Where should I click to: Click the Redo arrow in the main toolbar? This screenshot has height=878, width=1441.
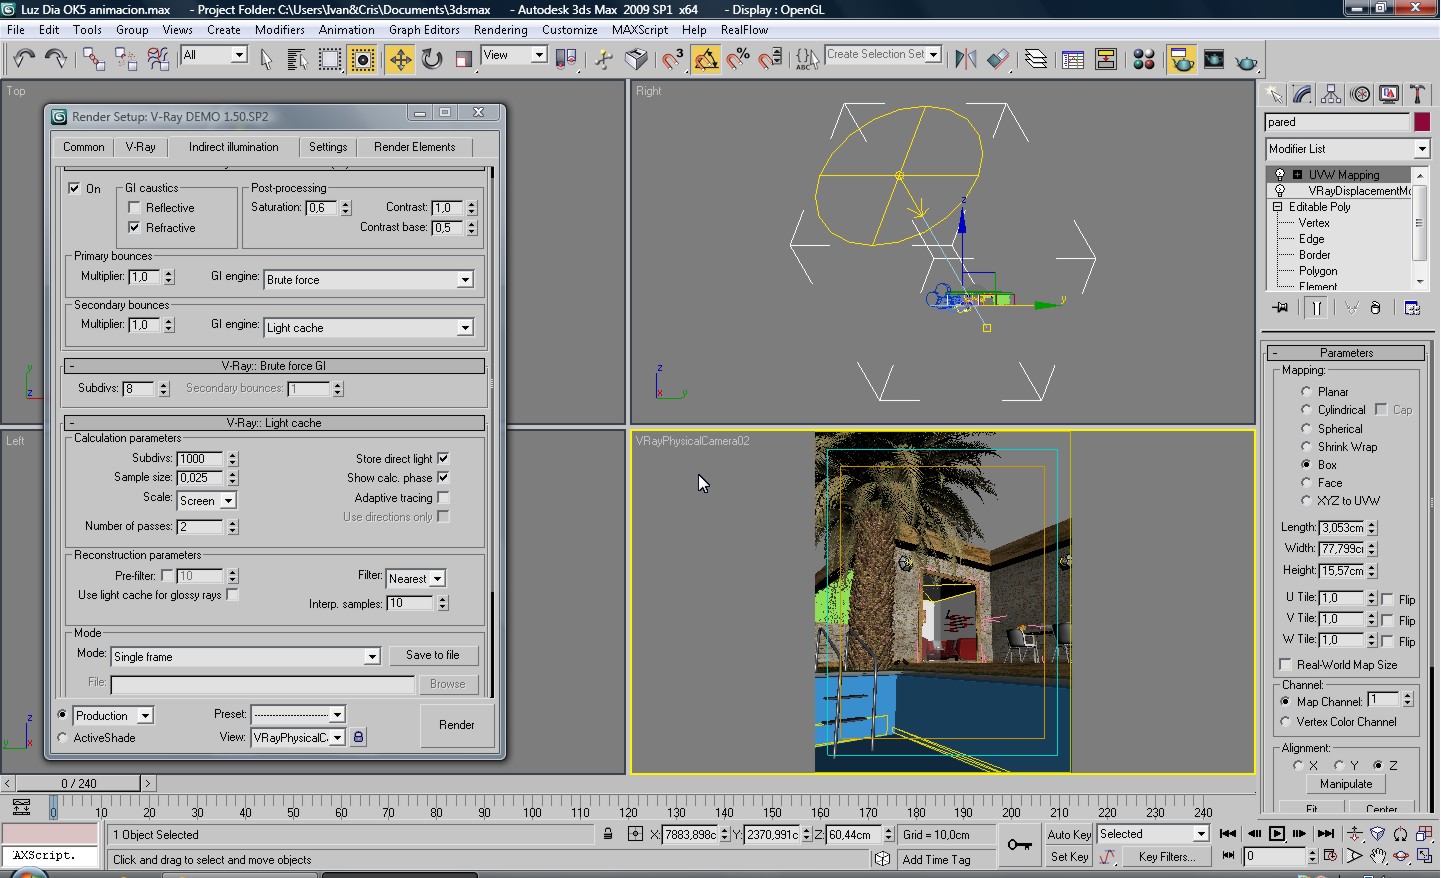point(56,59)
